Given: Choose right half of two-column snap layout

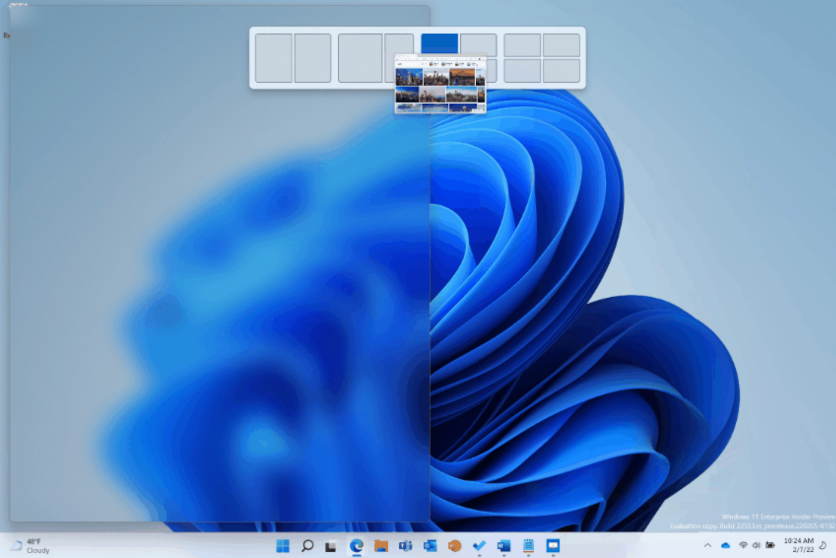Looking at the screenshot, I should point(312,58).
